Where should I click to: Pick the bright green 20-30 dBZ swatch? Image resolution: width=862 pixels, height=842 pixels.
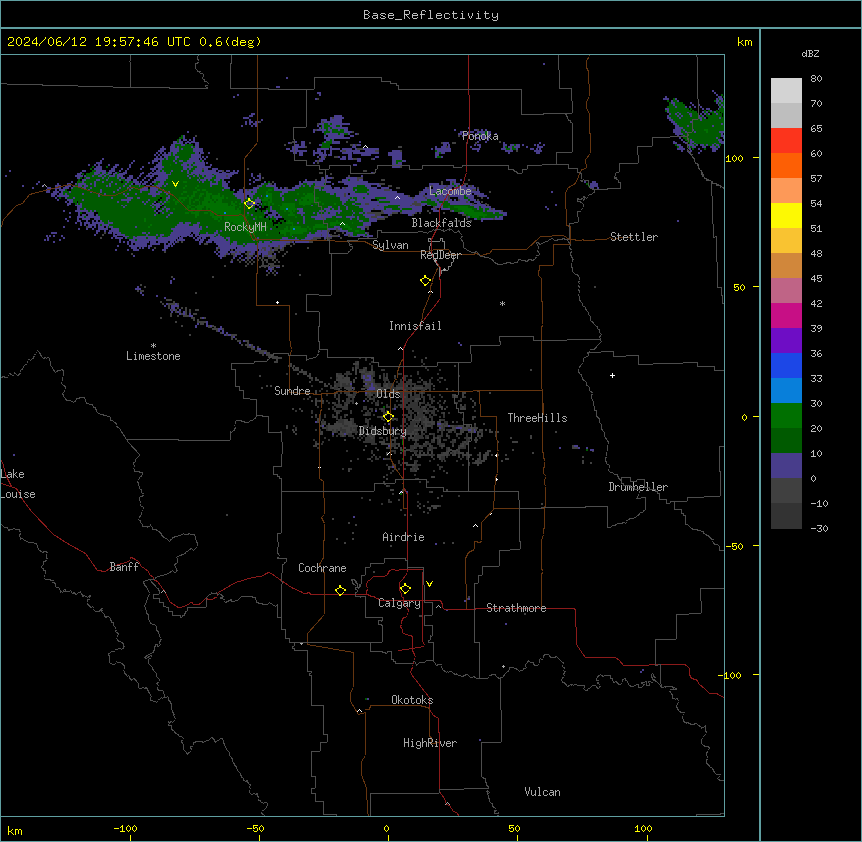coord(786,416)
